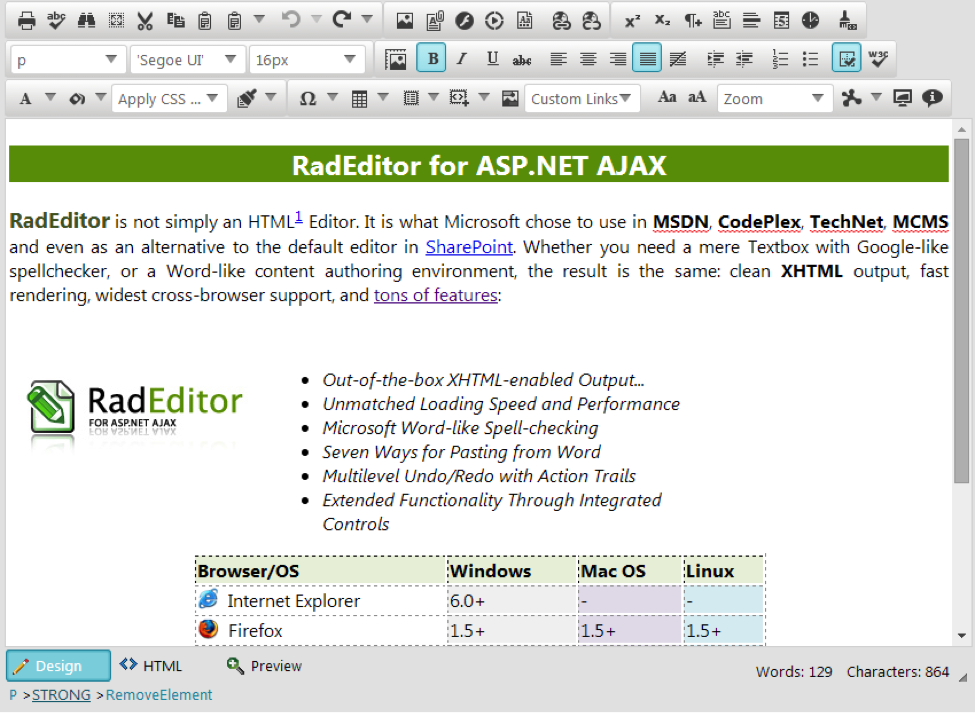
Task: Open the About dialog (info icon)
Action: click(x=932, y=98)
